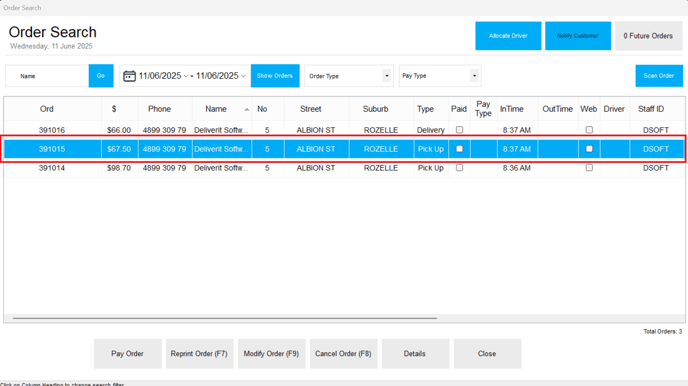
Task: Toggle Paid checkbox for order 391015
Action: coord(459,149)
